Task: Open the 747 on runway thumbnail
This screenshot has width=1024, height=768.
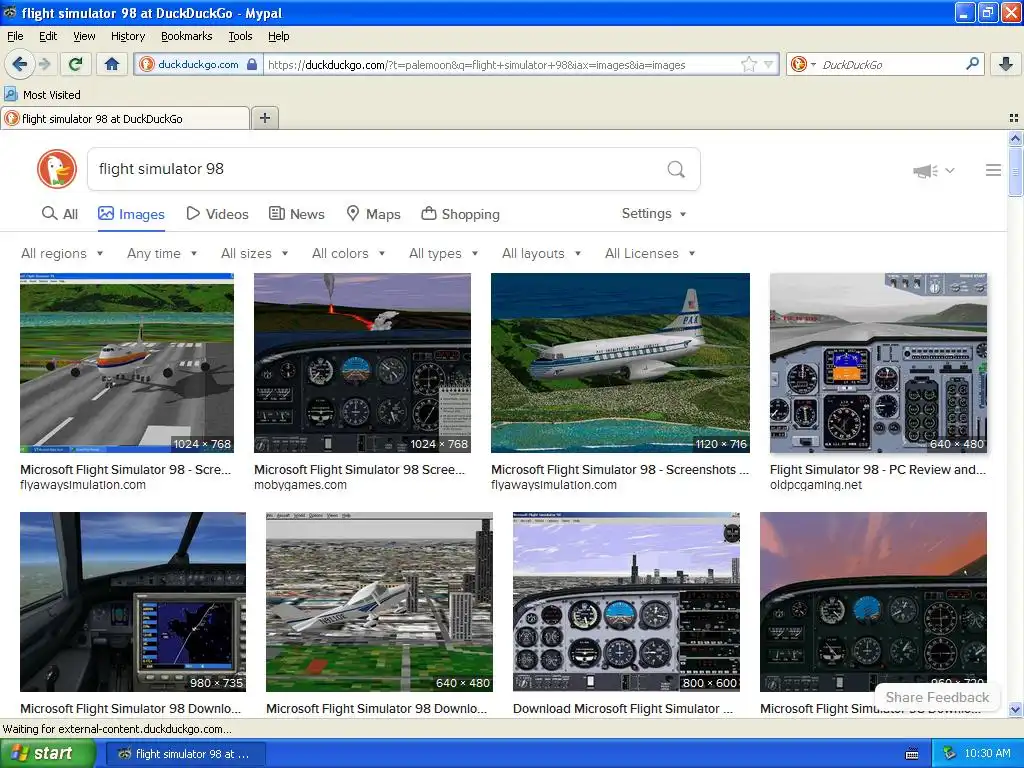Action: (127, 363)
